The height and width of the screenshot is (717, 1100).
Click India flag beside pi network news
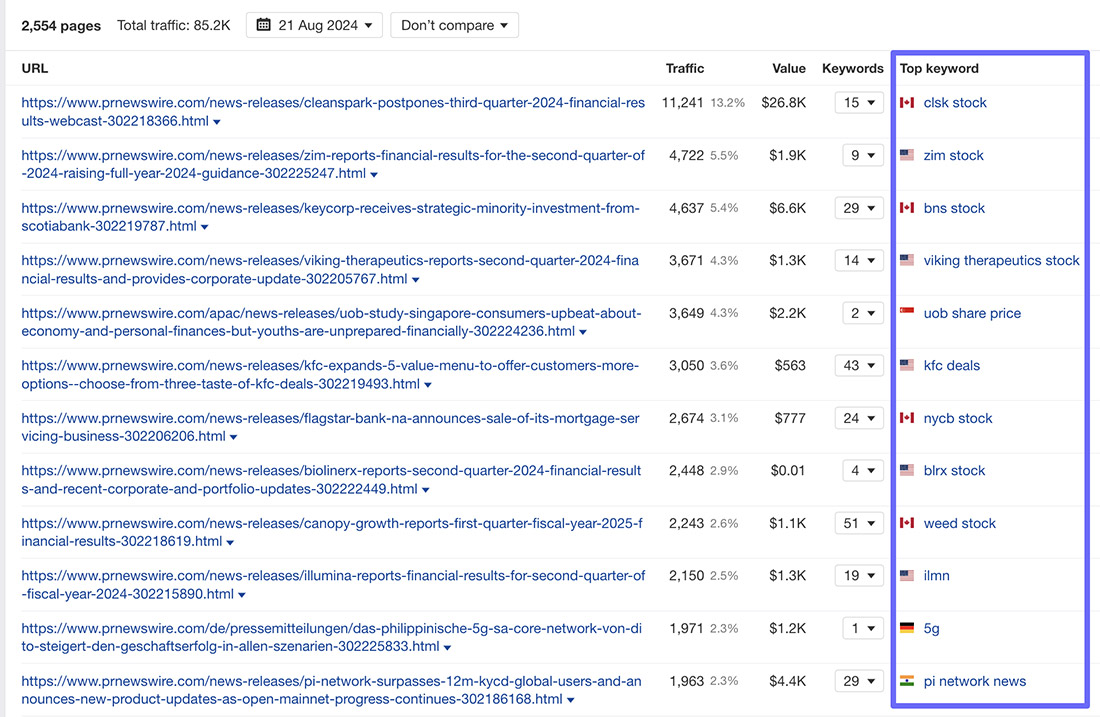point(907,681)
